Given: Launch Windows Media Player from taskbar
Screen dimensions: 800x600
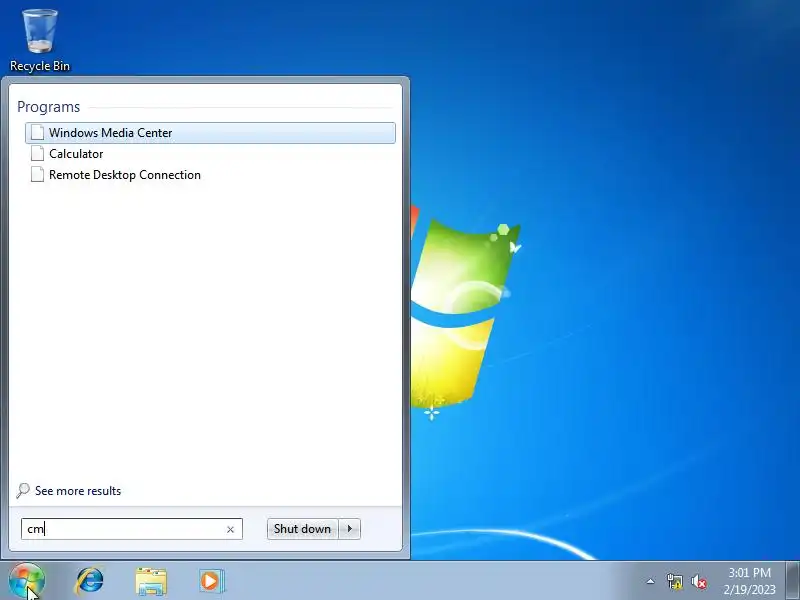Looking at the screenshot, I should [x=211, y=581].
